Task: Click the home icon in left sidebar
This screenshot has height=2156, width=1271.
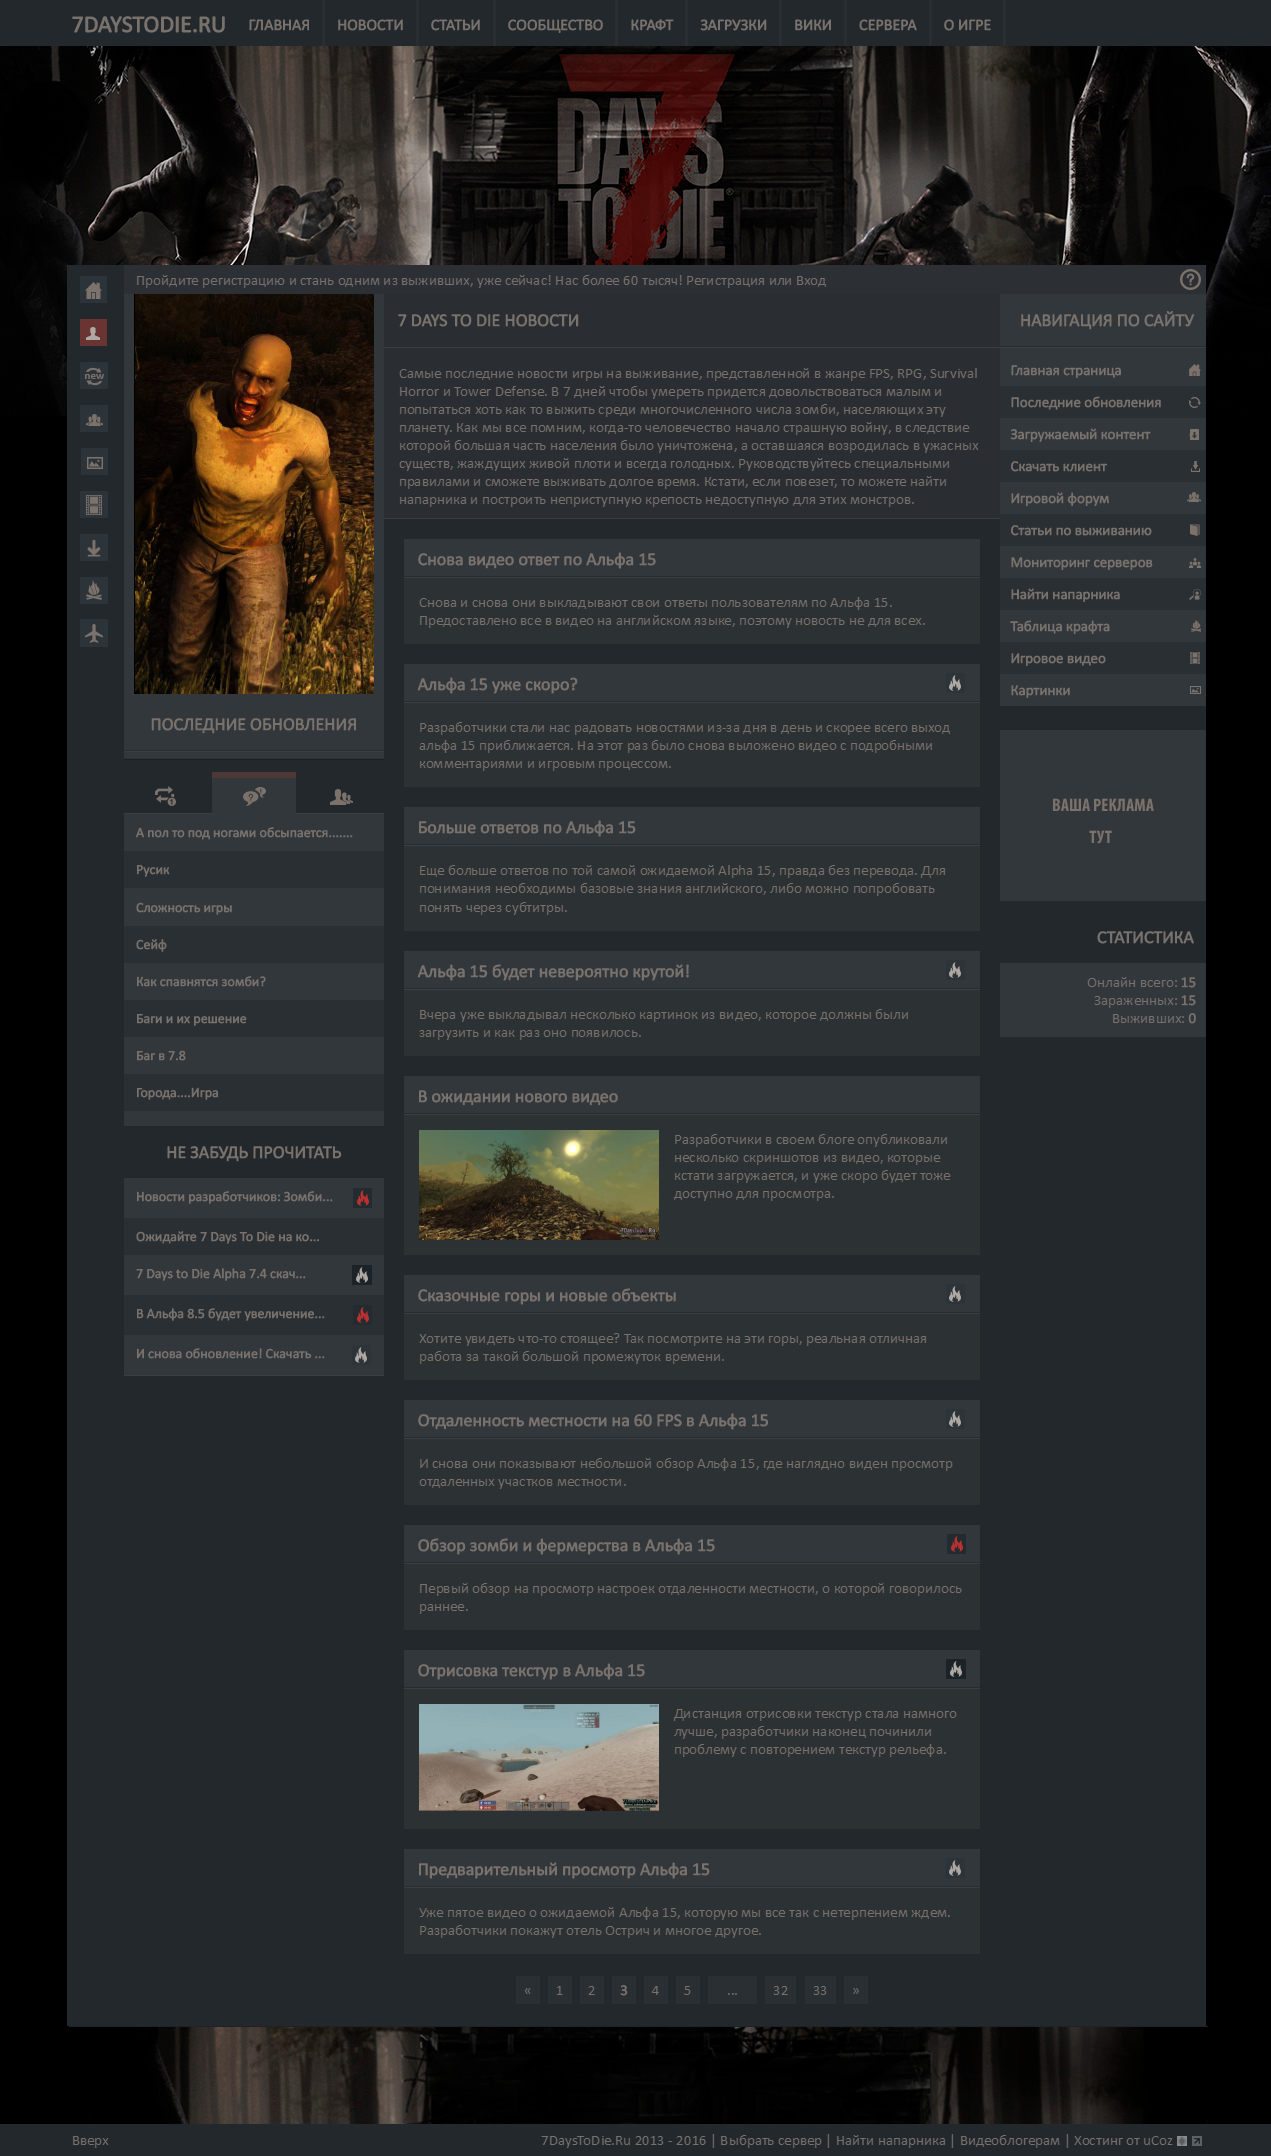Action: [93, 290]
